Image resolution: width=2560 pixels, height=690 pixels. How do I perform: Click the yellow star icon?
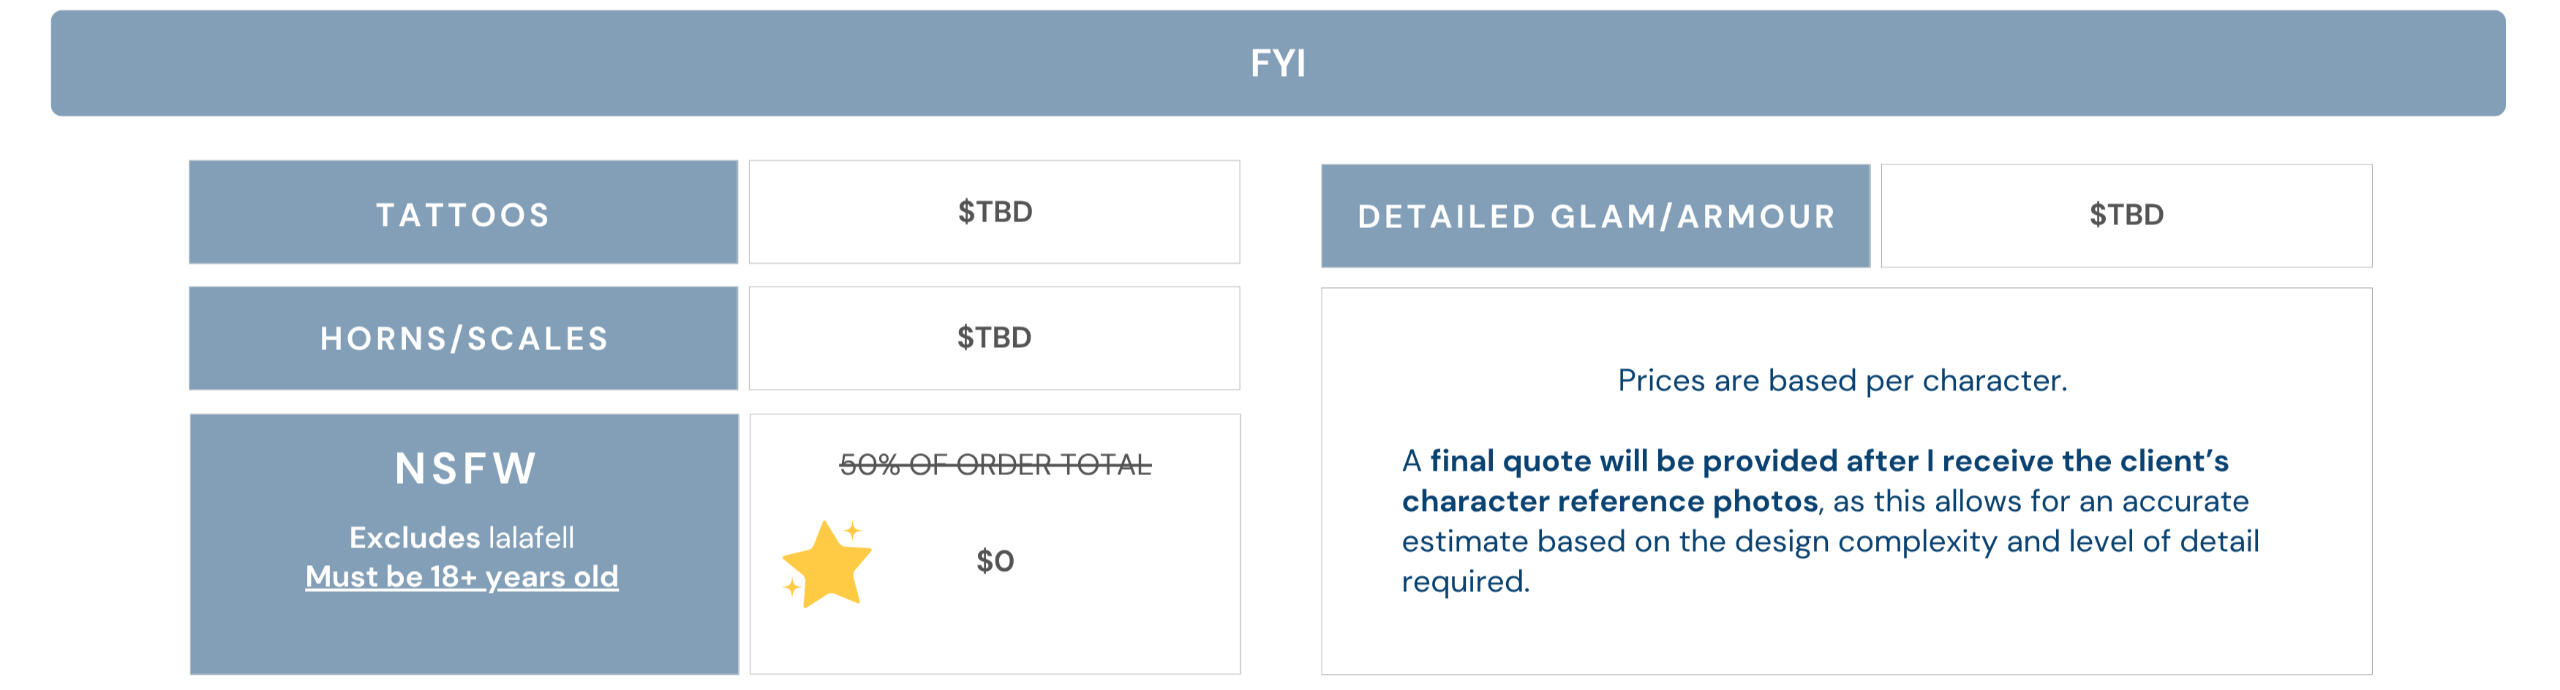(x=827, y=563)
